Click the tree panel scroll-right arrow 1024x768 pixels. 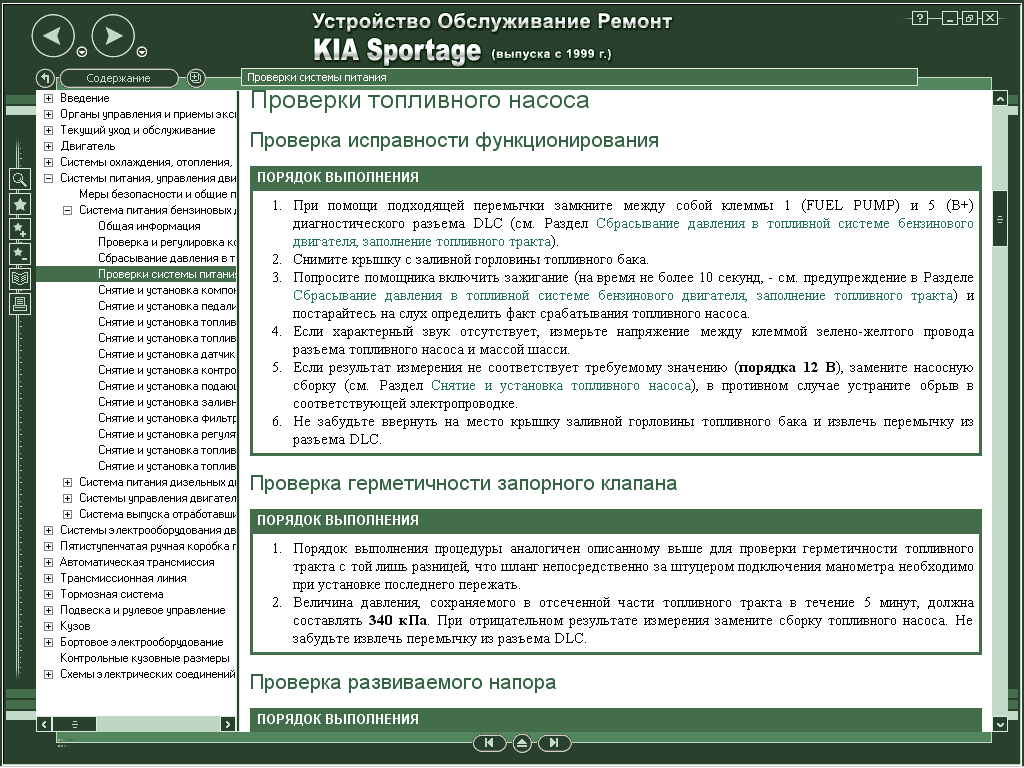[x=227, y=724]
